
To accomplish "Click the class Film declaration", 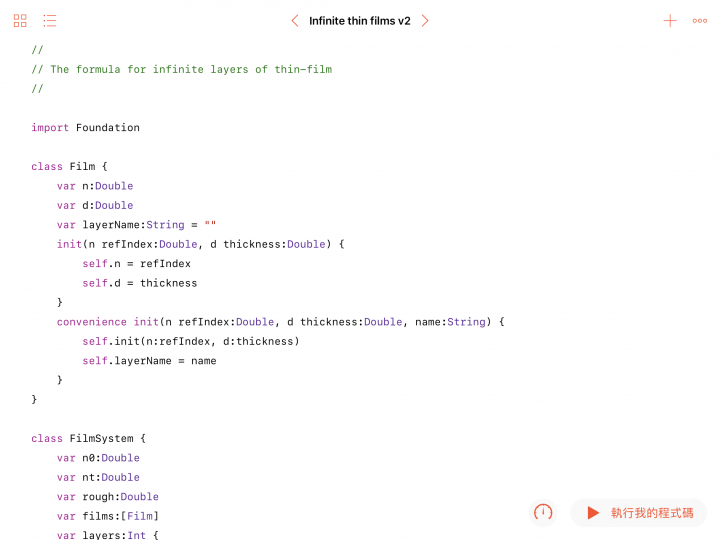I will point(69,166).
